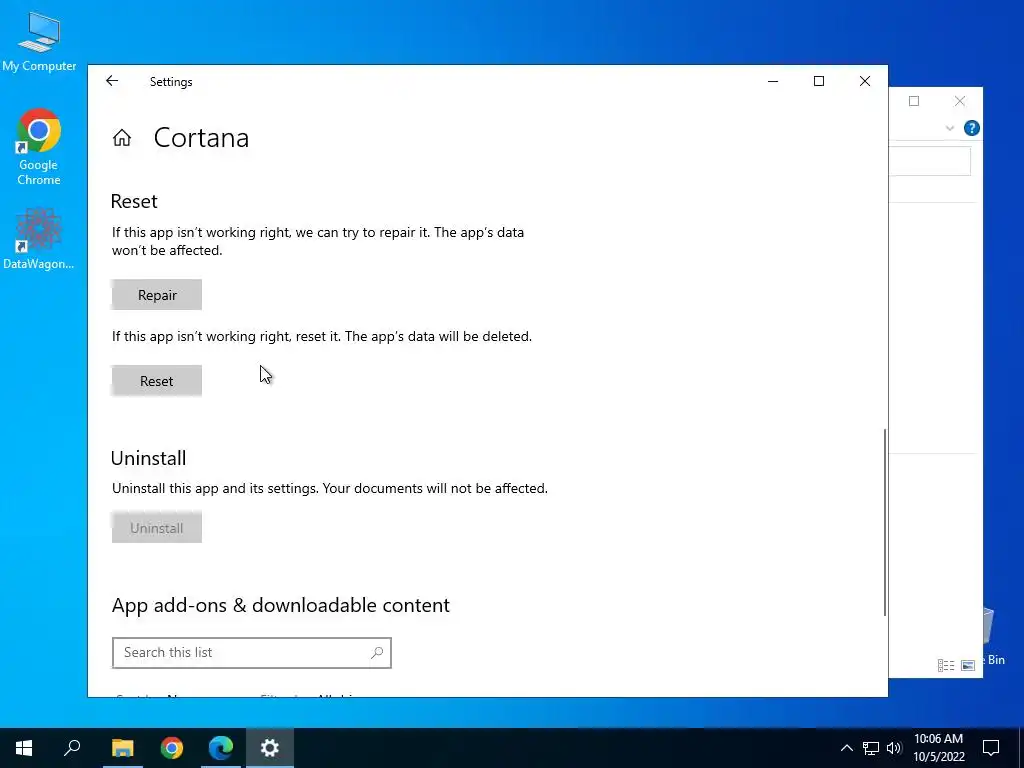Open taskbar search magnifier
This screenshot has width=1024, height=768.
pos(72,748)
